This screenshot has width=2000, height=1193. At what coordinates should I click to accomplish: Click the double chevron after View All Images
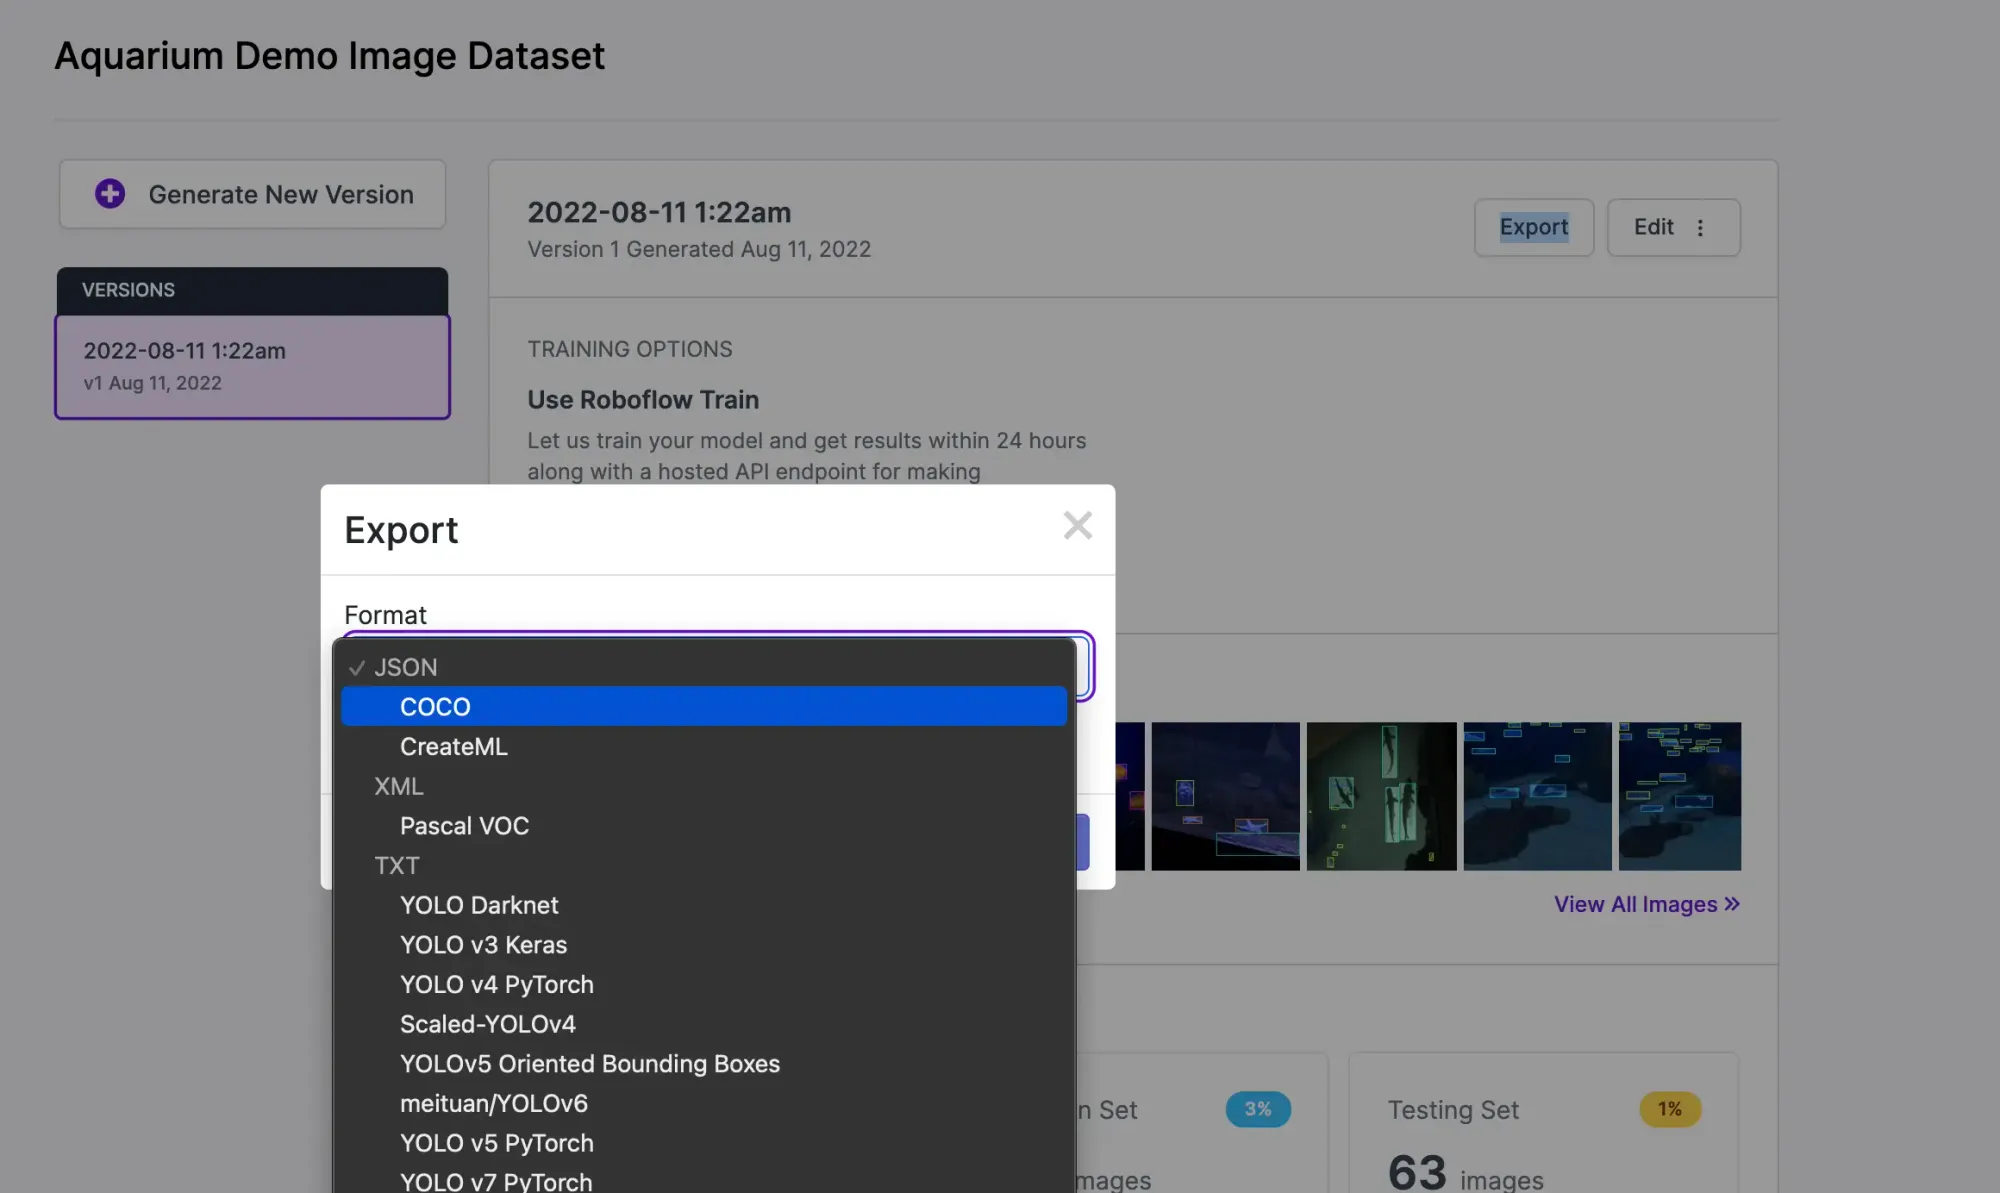pos(1732,904)
